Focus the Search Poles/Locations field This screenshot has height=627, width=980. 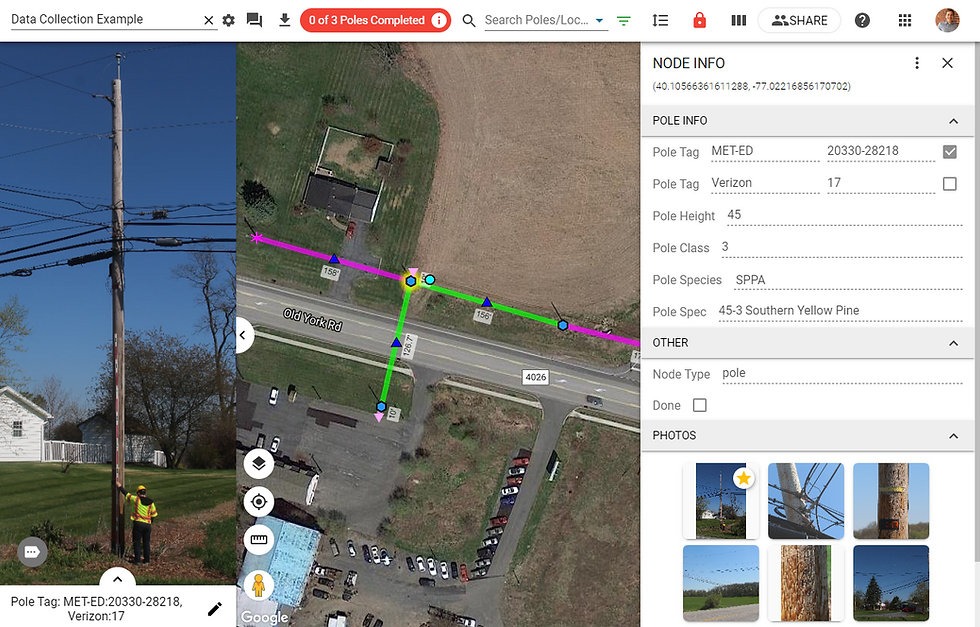coord(536,20)
